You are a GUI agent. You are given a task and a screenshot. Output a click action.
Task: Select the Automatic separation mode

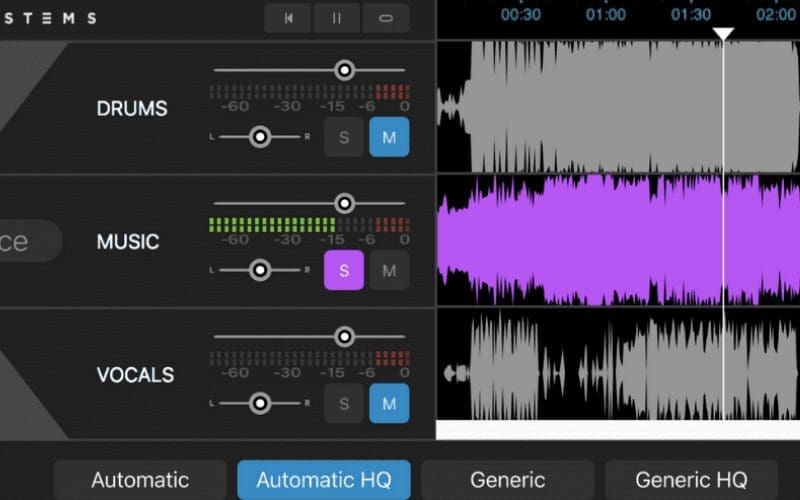(x=140, y=480)
